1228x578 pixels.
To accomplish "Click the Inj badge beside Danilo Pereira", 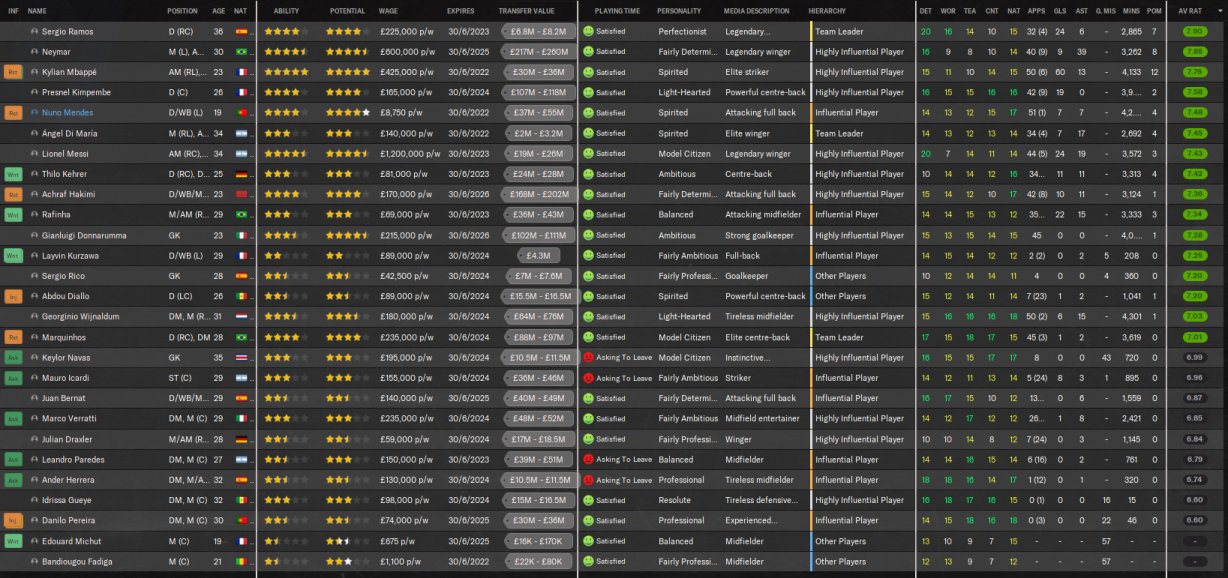I will pos(13,521).
